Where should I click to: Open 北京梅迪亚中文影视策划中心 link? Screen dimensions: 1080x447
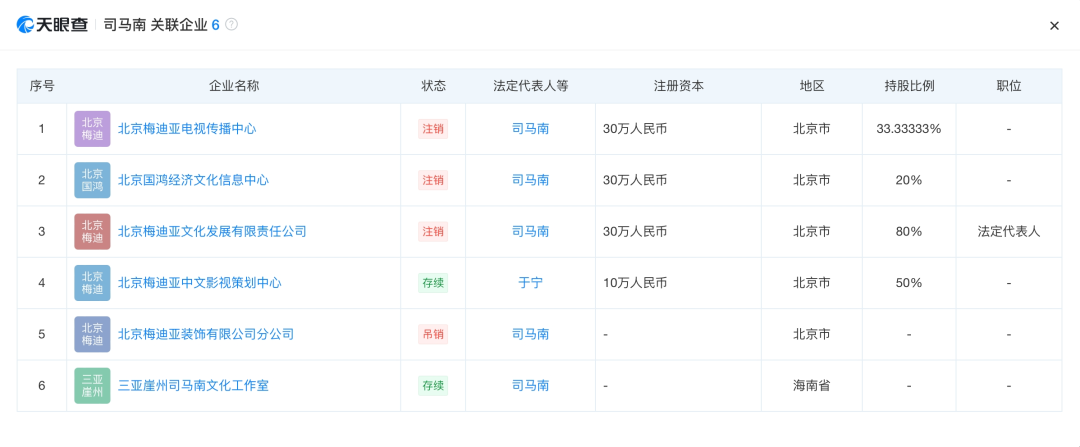[x=200, y=283]
